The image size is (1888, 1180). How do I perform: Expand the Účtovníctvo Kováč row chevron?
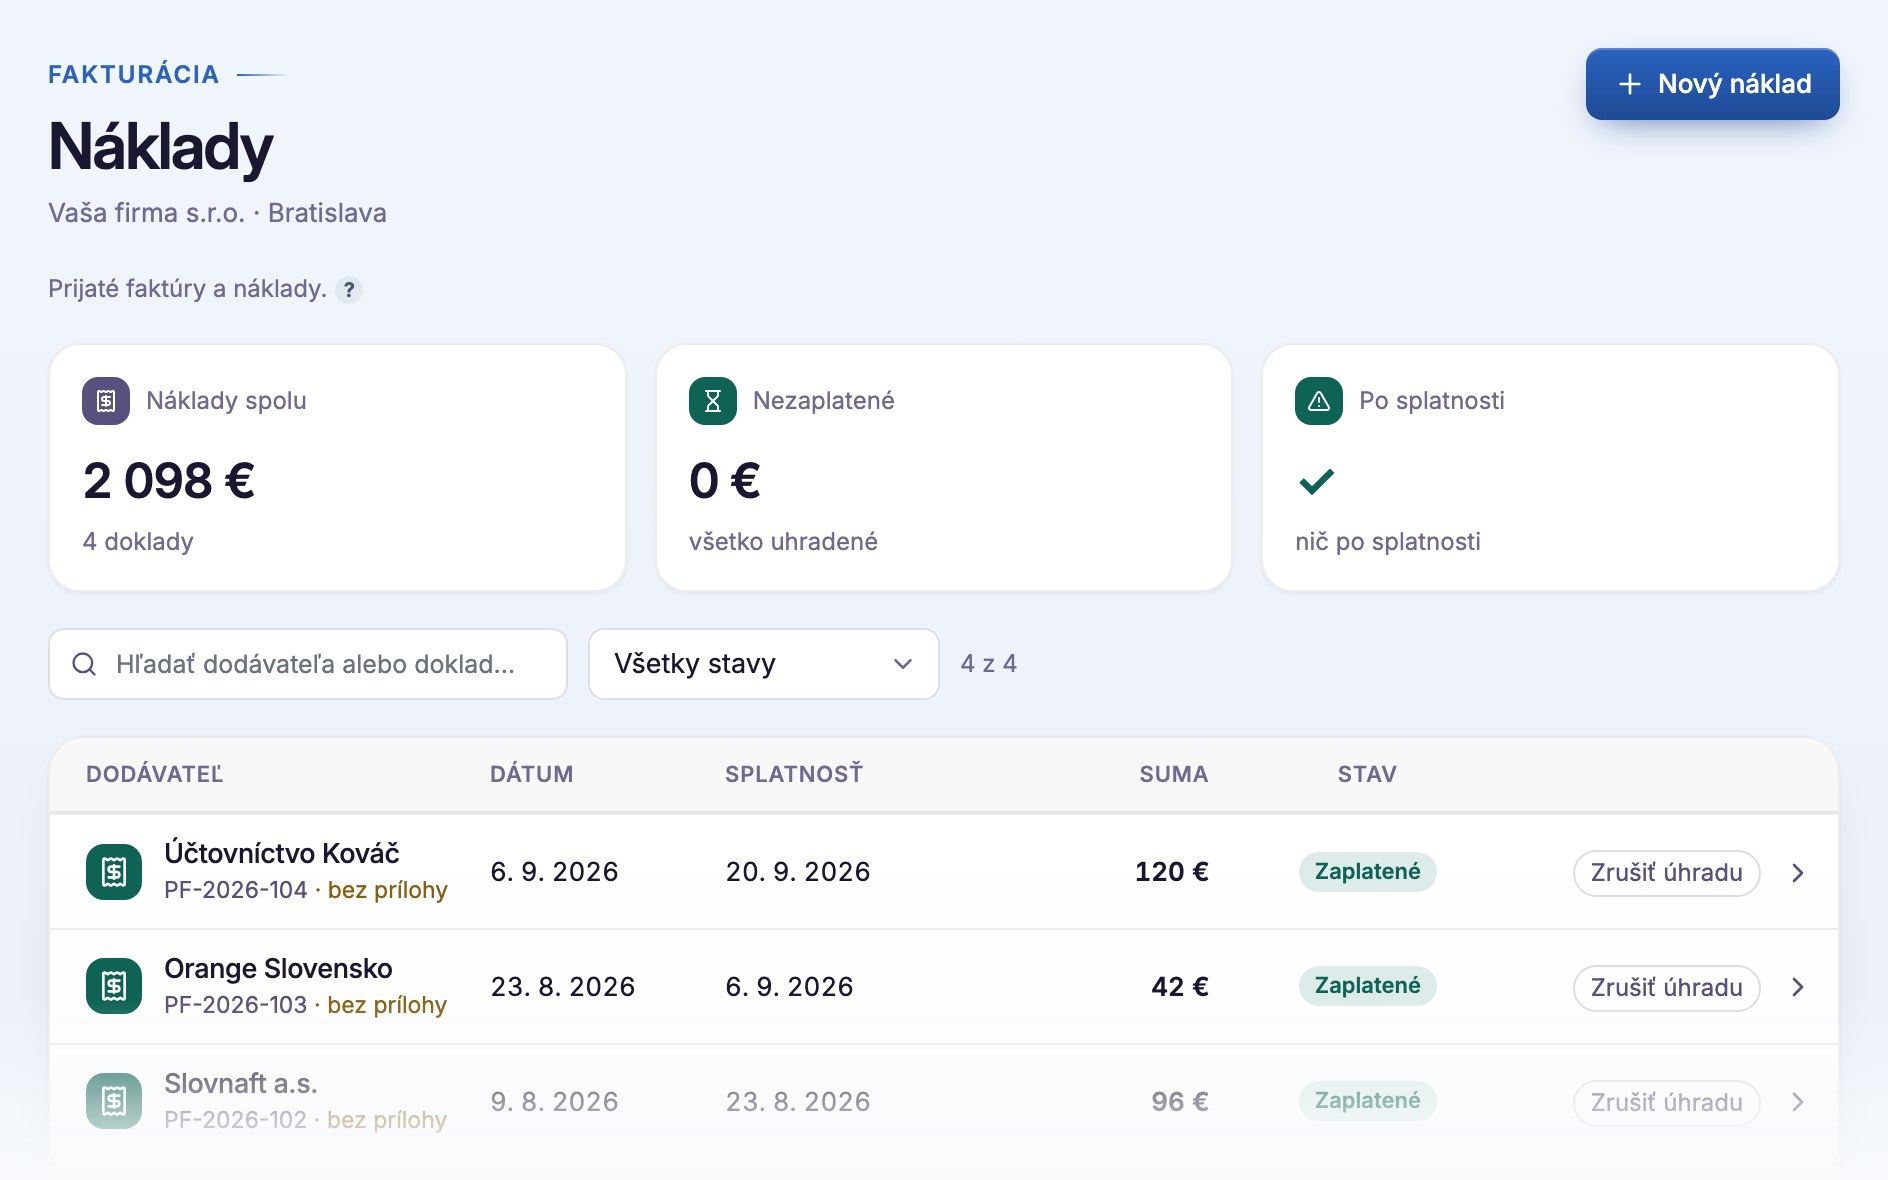(x=1798, y=873)
